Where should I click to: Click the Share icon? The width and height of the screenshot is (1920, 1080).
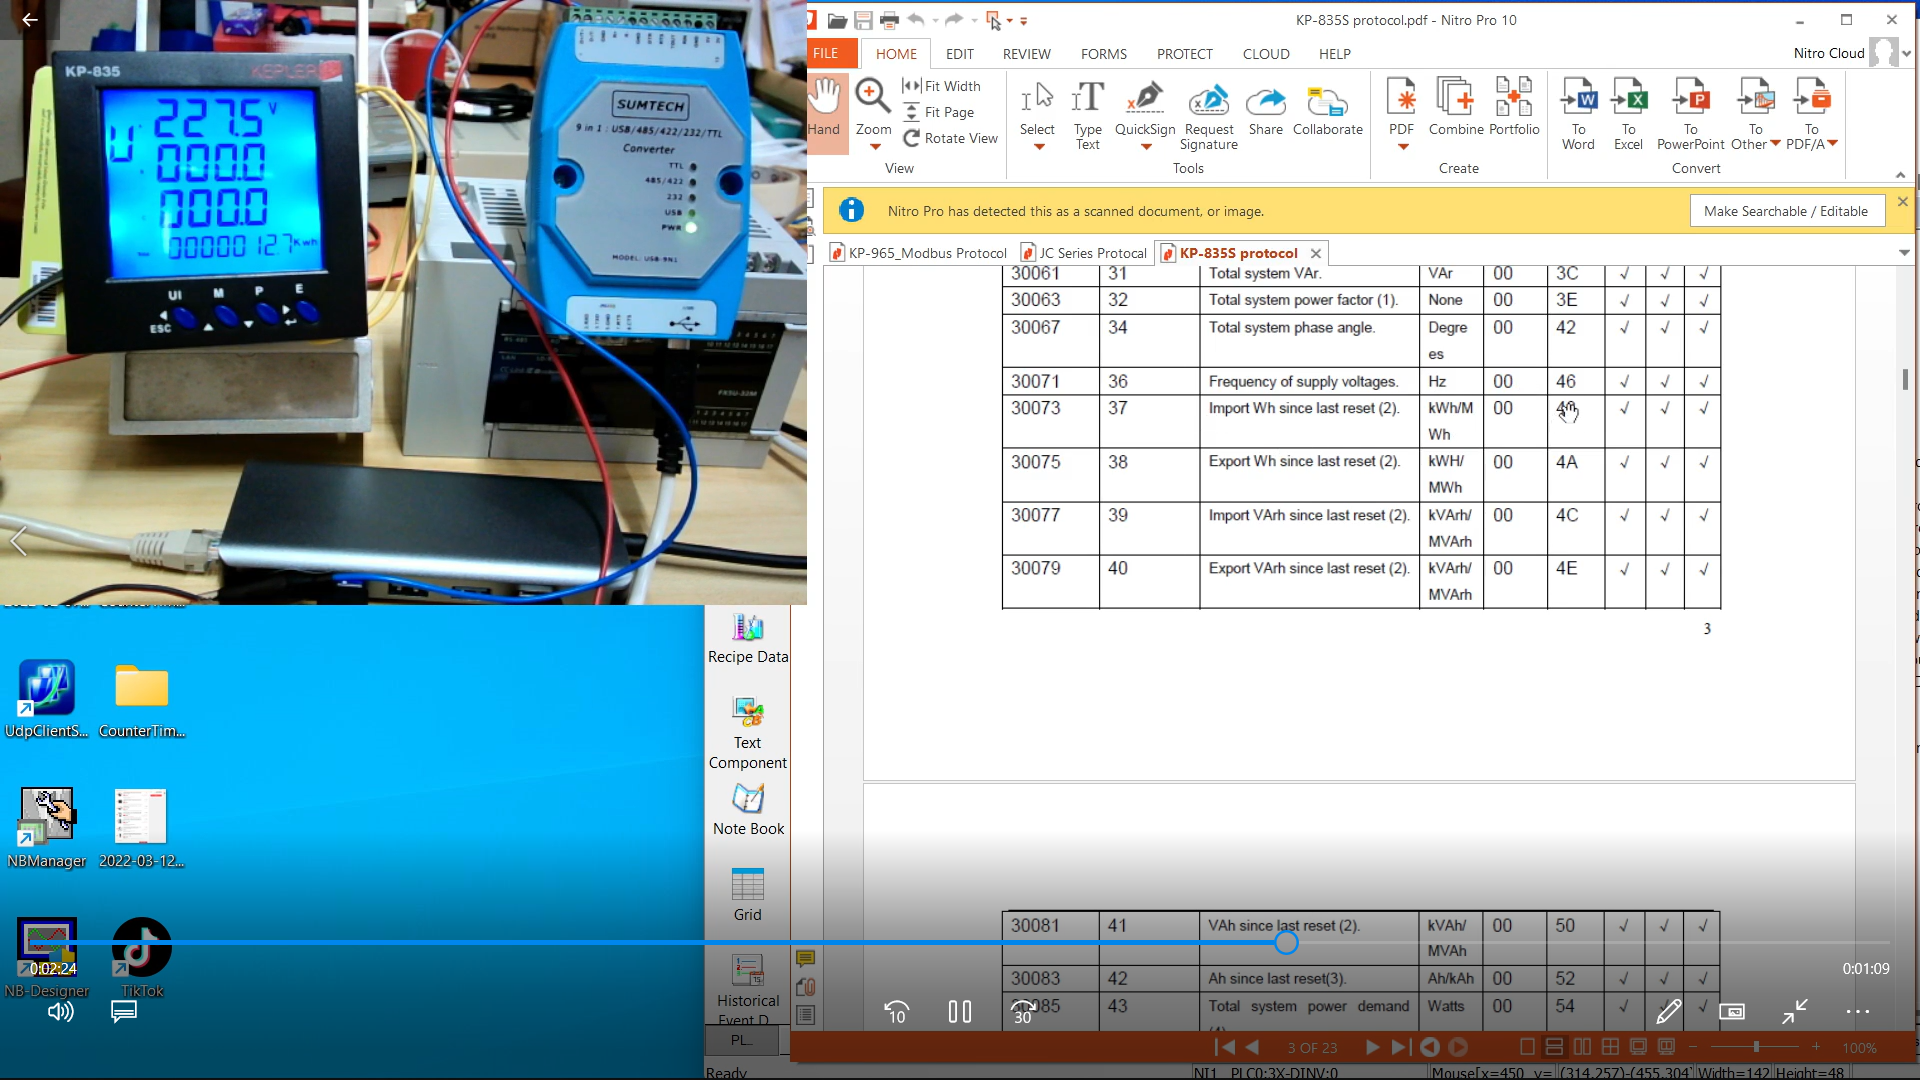1265,108
